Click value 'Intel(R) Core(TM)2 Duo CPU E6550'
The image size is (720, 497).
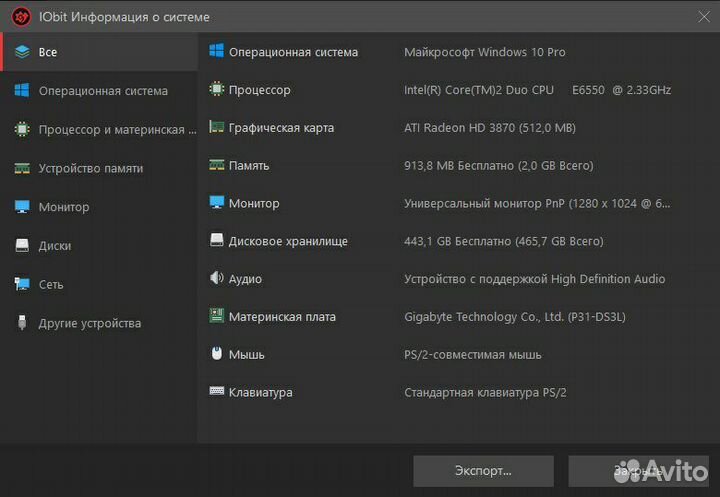click(504, 90)
